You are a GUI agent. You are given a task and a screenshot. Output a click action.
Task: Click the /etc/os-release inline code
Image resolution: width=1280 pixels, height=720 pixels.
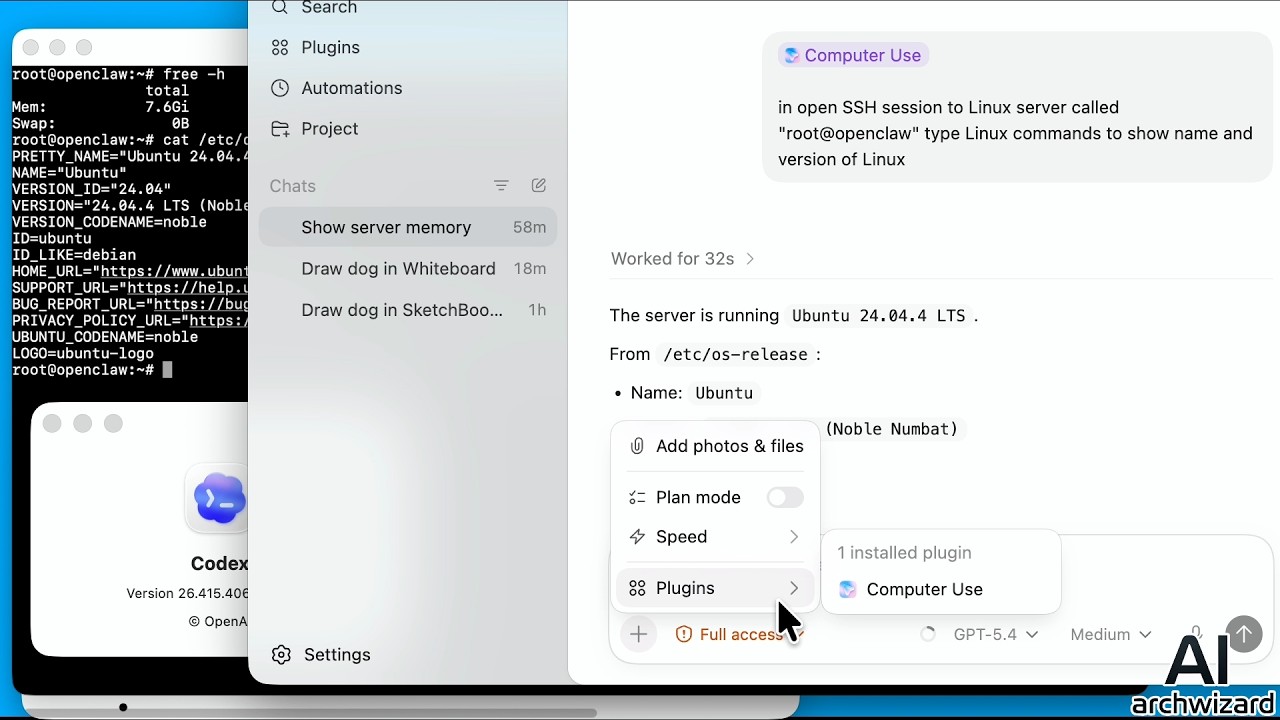click(735, 354)
